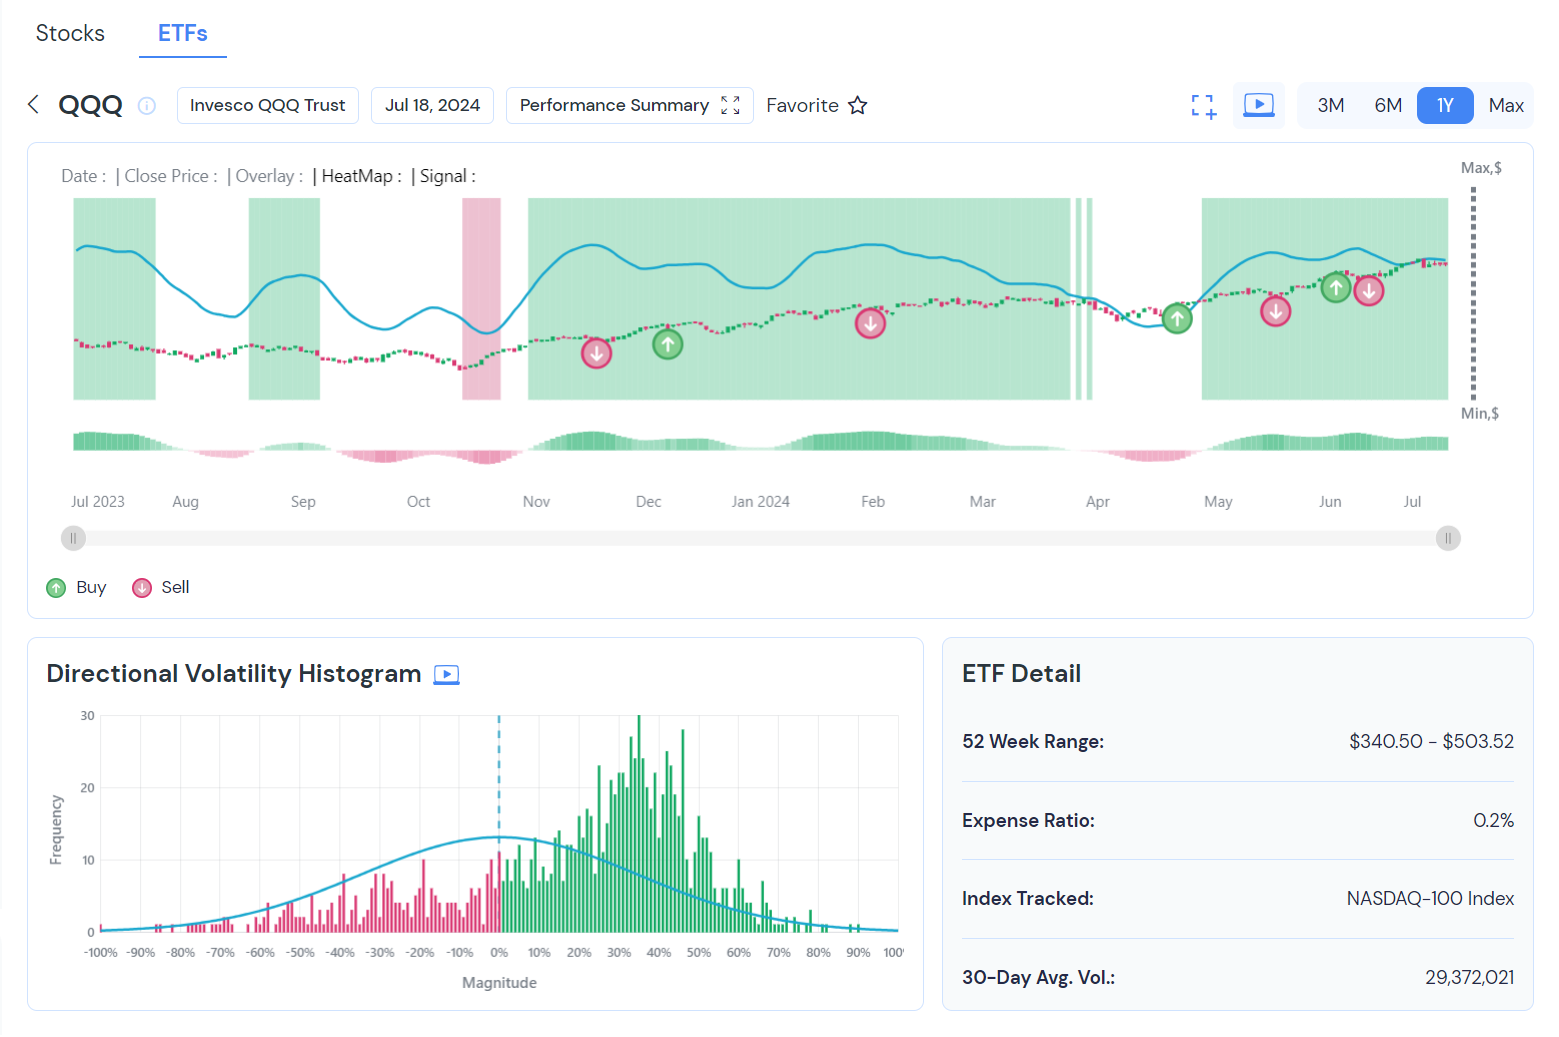This screenshot has width=1559, height=1037.
Task: Click the buy signal marker in late April
Action: [x=1177, y=319]
